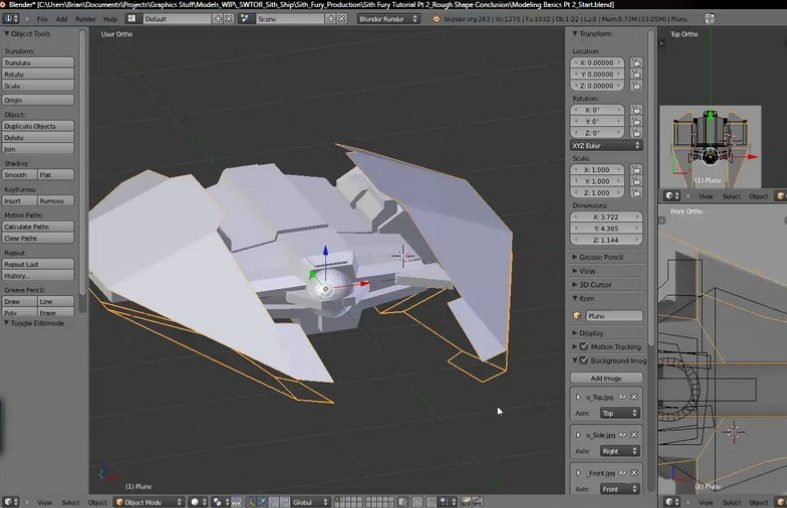787x508 pixels.
Task: Delete the Default screen layout with X icon
Action: (229, 19)
